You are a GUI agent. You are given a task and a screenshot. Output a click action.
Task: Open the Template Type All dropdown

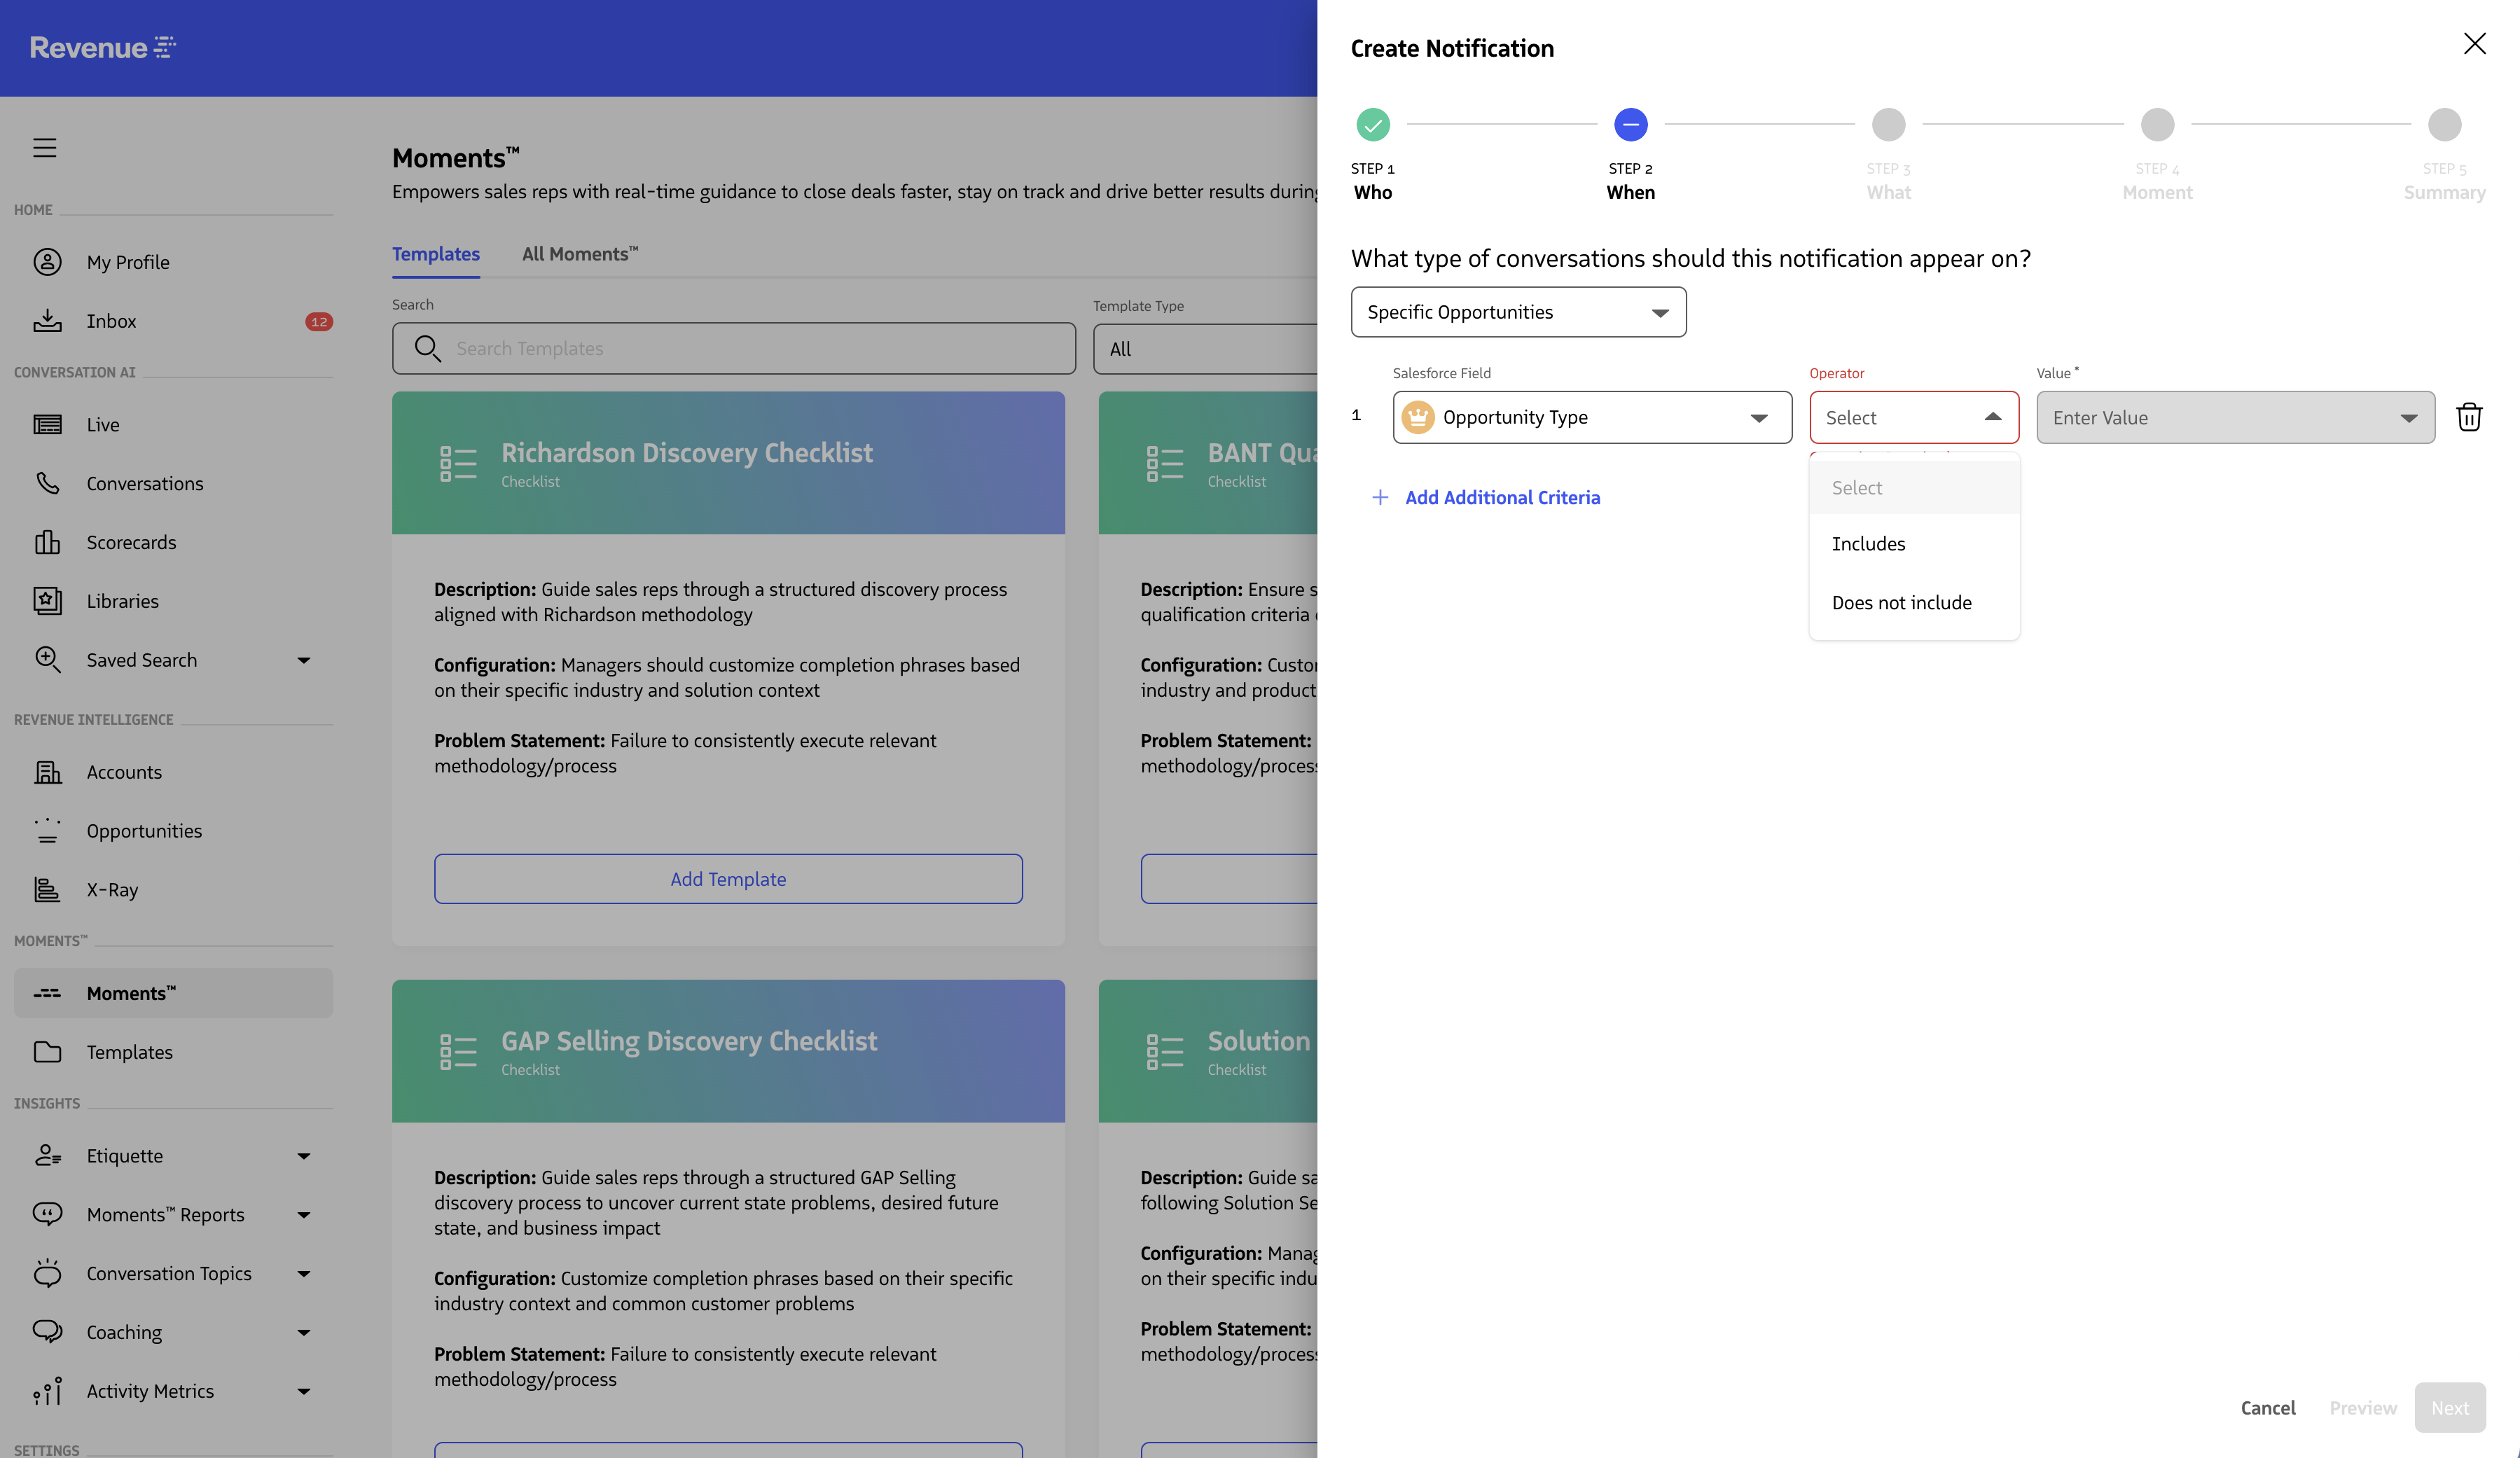pos(1205,349)
